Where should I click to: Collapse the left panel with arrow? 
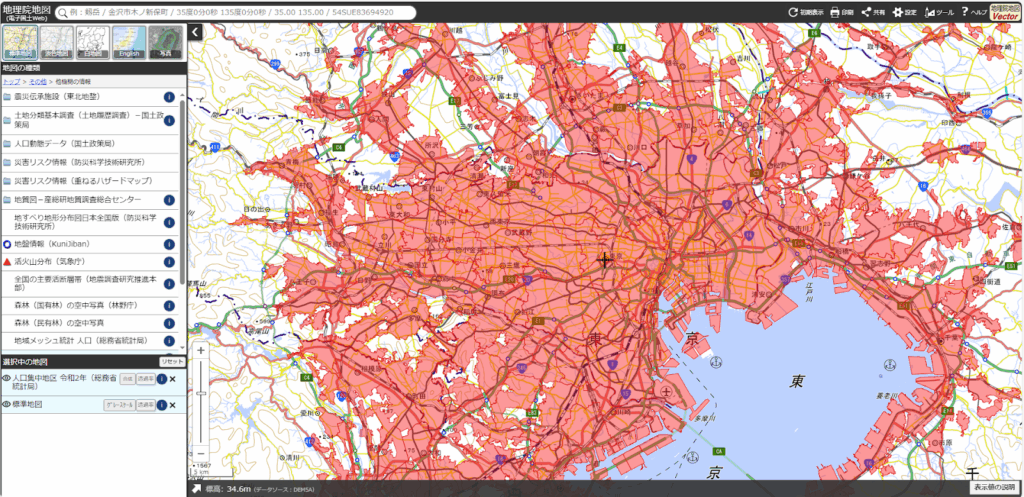(196, 31)
